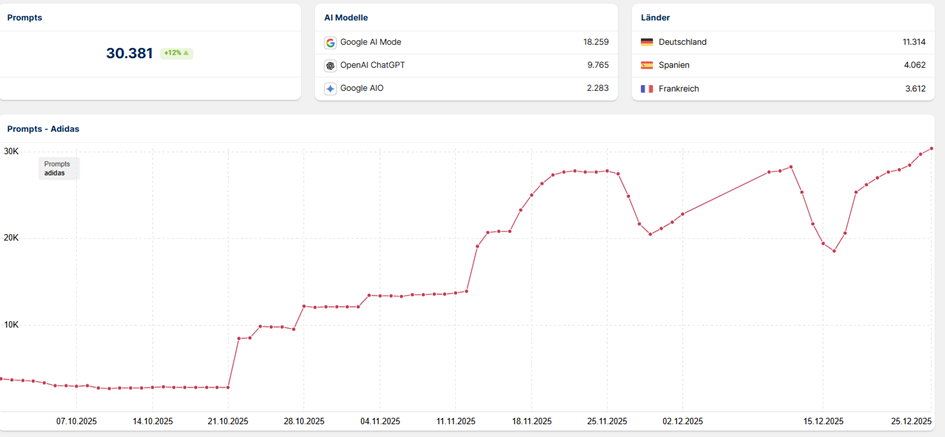Select the German flag icon
This screenshot has height=437, width=945.
coord(647,43)
